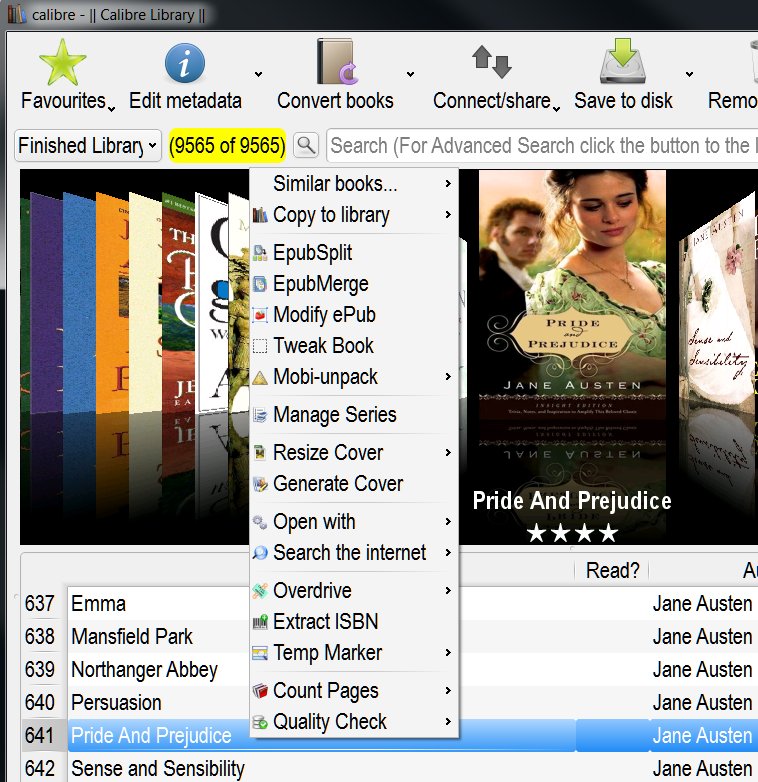Choose Extract ISBN from the menu

coord(354,621)
